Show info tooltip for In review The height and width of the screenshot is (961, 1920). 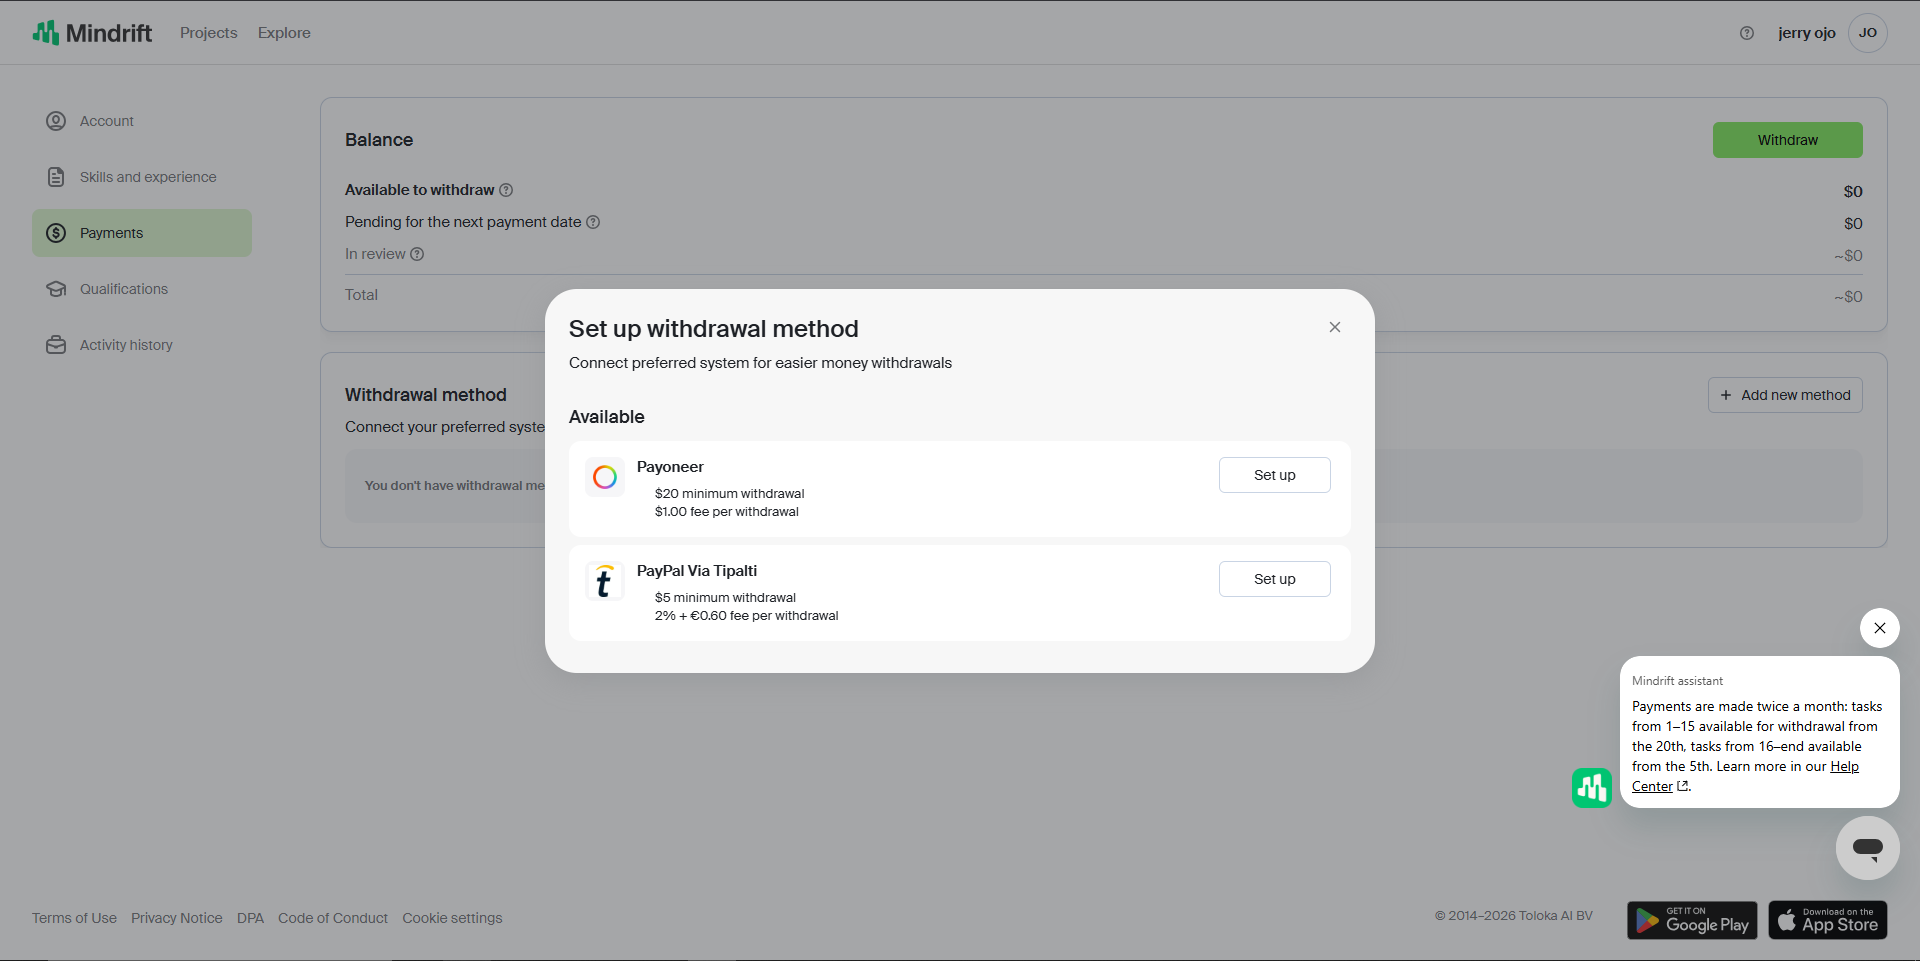(x=417, y=254)
